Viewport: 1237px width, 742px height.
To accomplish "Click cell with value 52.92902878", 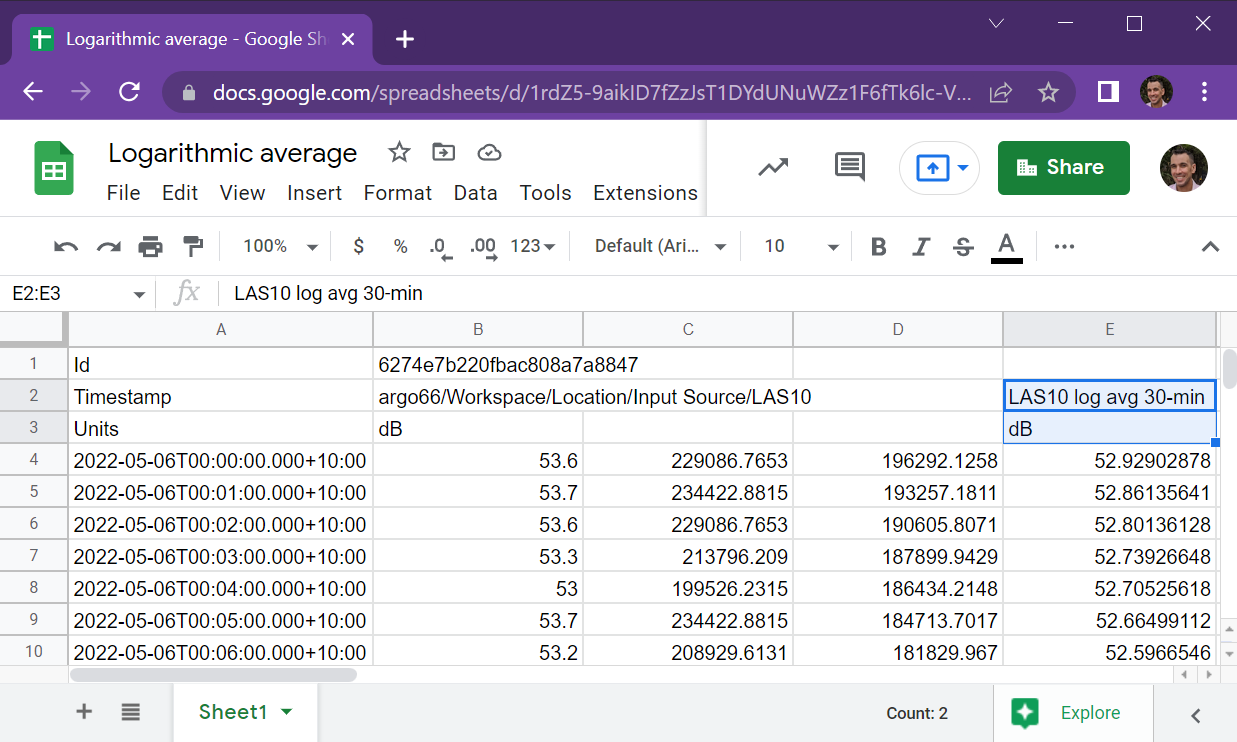I will 1109,460.
